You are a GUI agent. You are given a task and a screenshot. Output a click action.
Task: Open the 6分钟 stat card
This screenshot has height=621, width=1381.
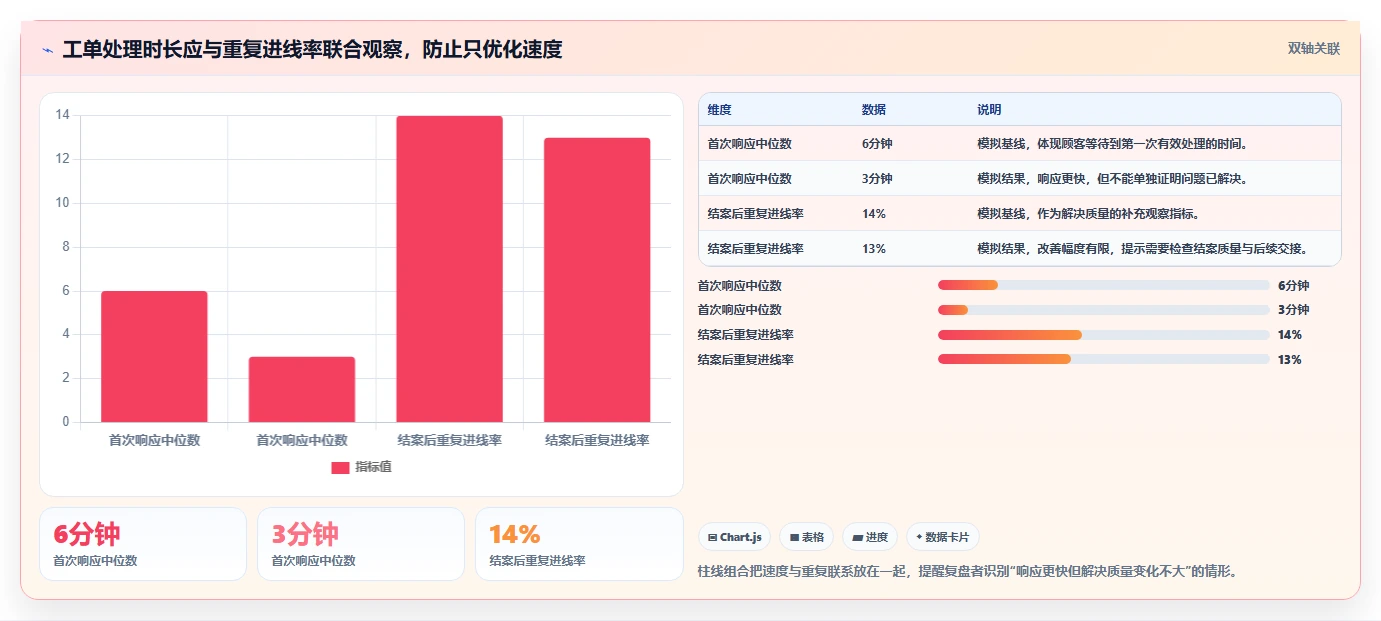pos(143,544)
